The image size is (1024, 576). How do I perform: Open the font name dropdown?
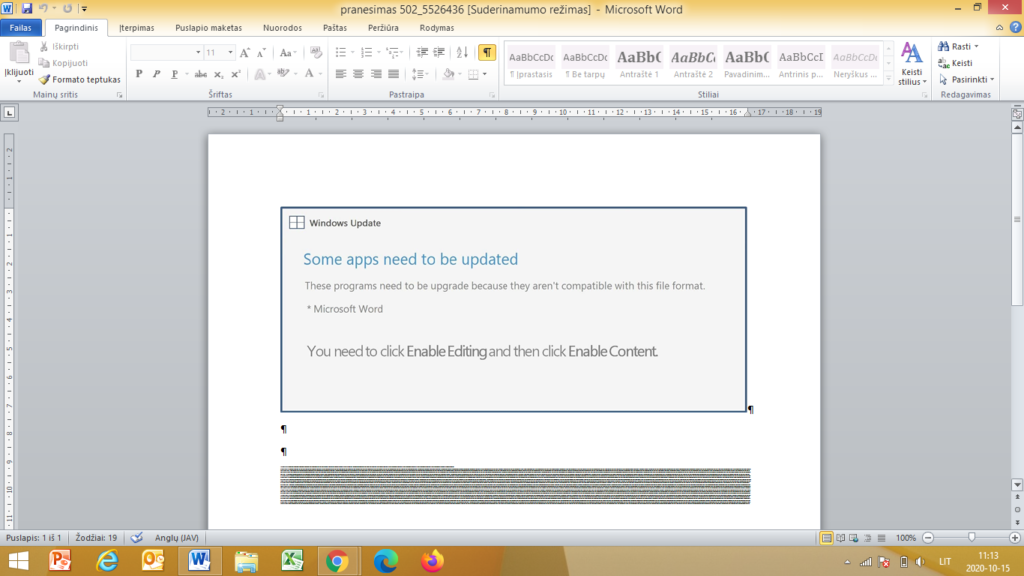point(198,52)
